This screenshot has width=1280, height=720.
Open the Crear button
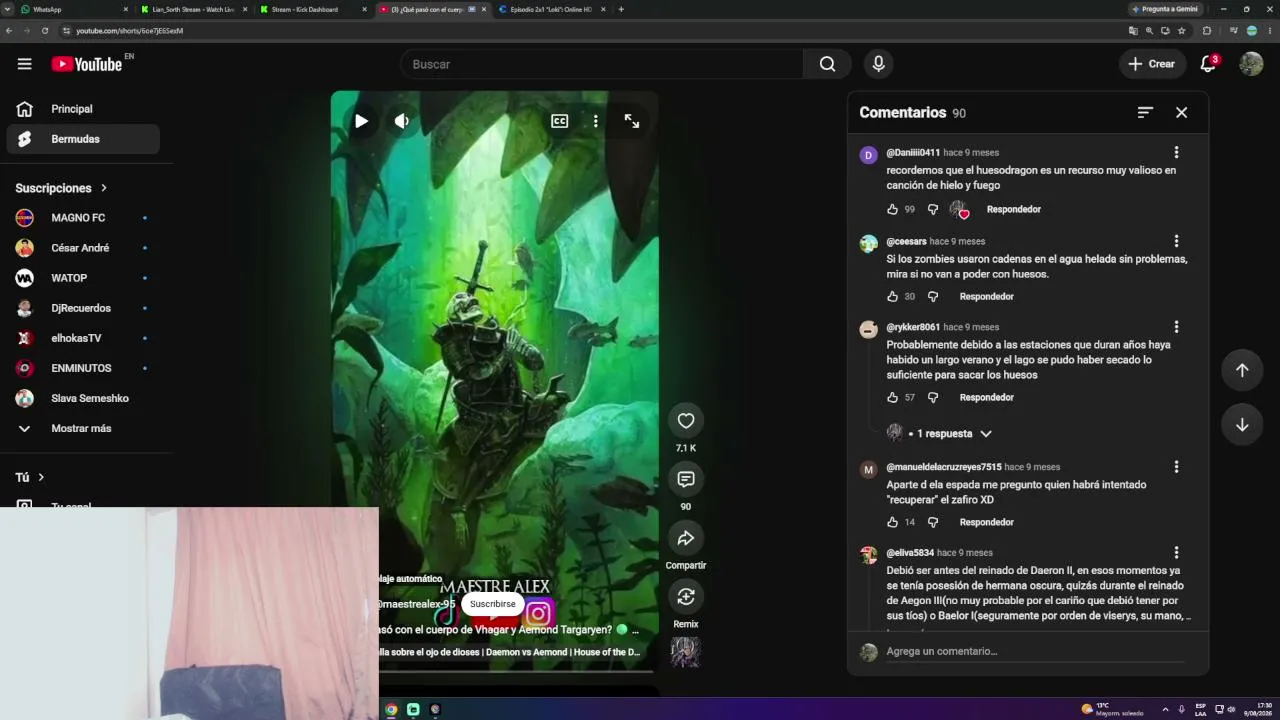pyautogui.click(x=1152, y=64)
